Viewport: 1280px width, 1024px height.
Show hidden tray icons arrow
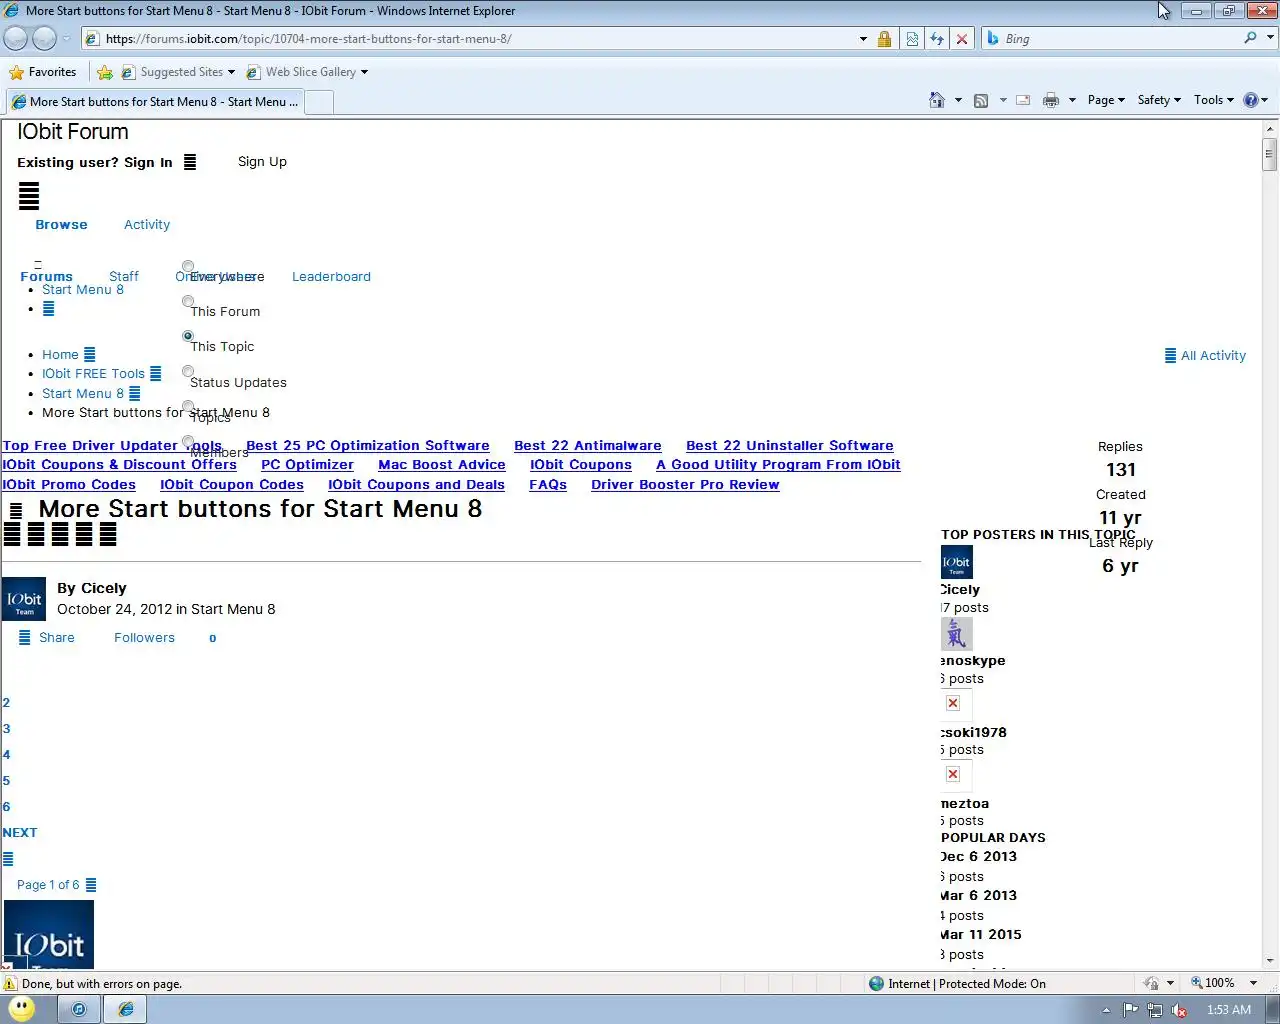pyautogui.click(x=1105, y=1010)
